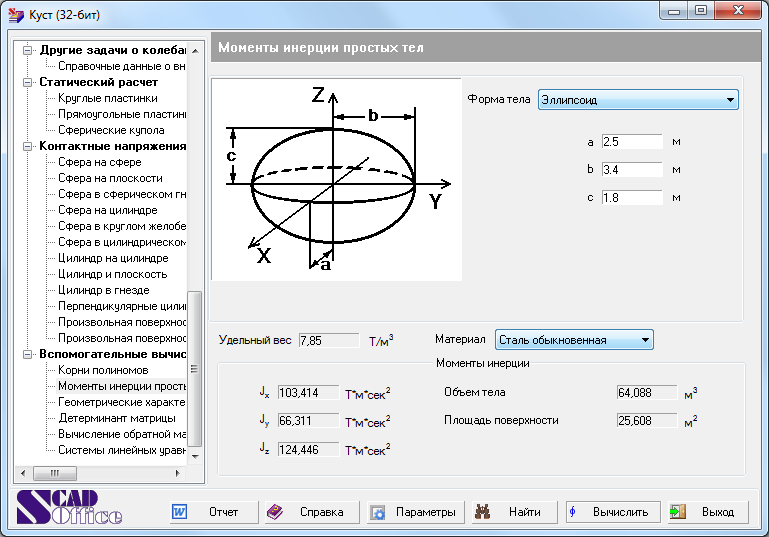Open Детерминант матрицы tree item
Image resolution: width=769 pixels, height=537 pixels.
[116, 418]
